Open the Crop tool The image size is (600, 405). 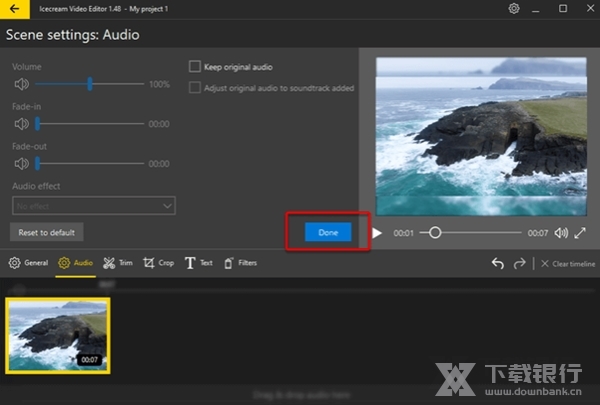(158, 263)
